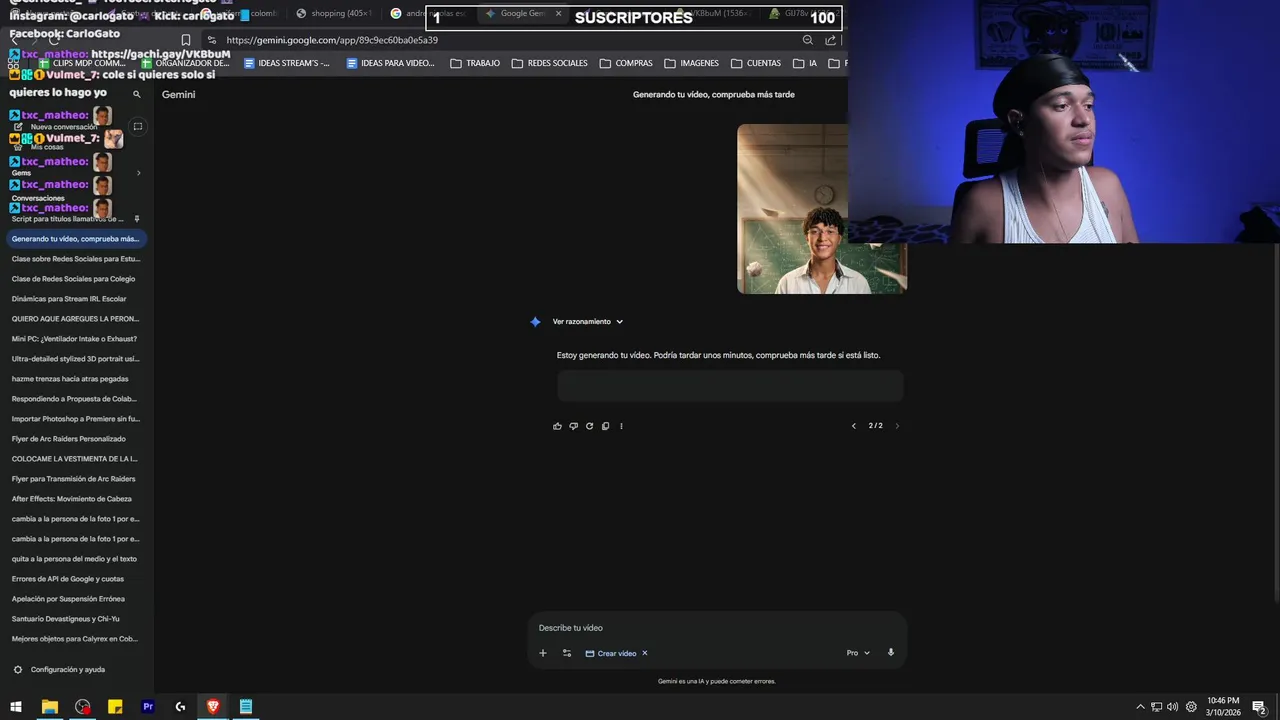The width and height of the screenshot is (1280, 720).
Task: Open the CUENTAS bookmarks folder
Action: [x=756, y=63]
